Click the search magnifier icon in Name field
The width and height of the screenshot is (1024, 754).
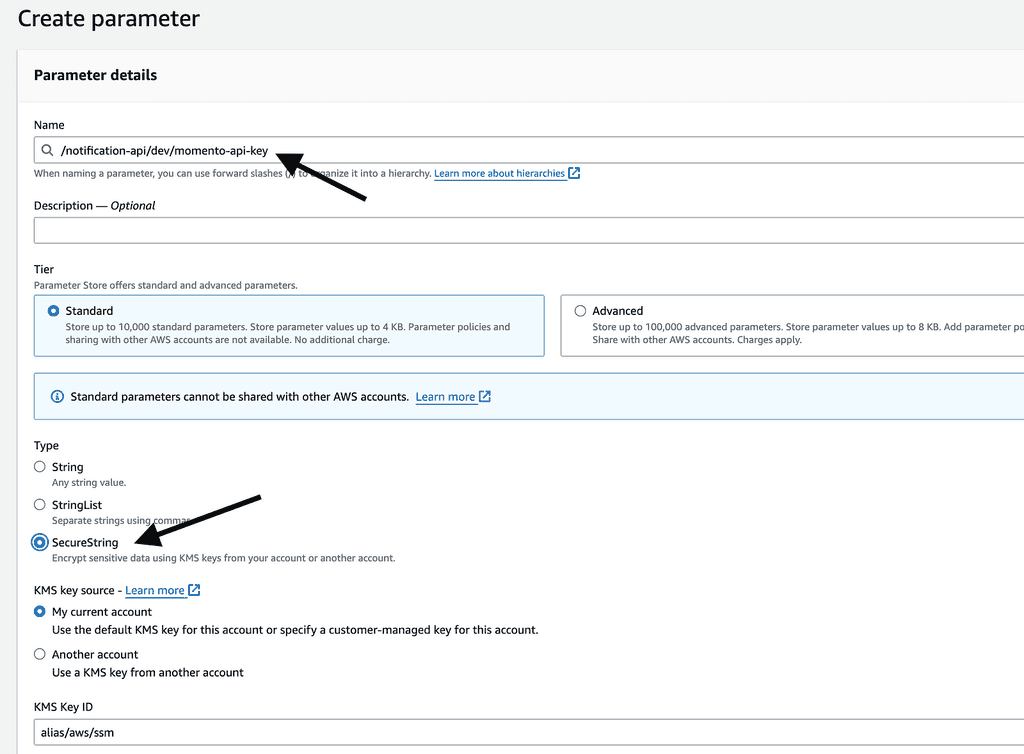click(47, 151)
